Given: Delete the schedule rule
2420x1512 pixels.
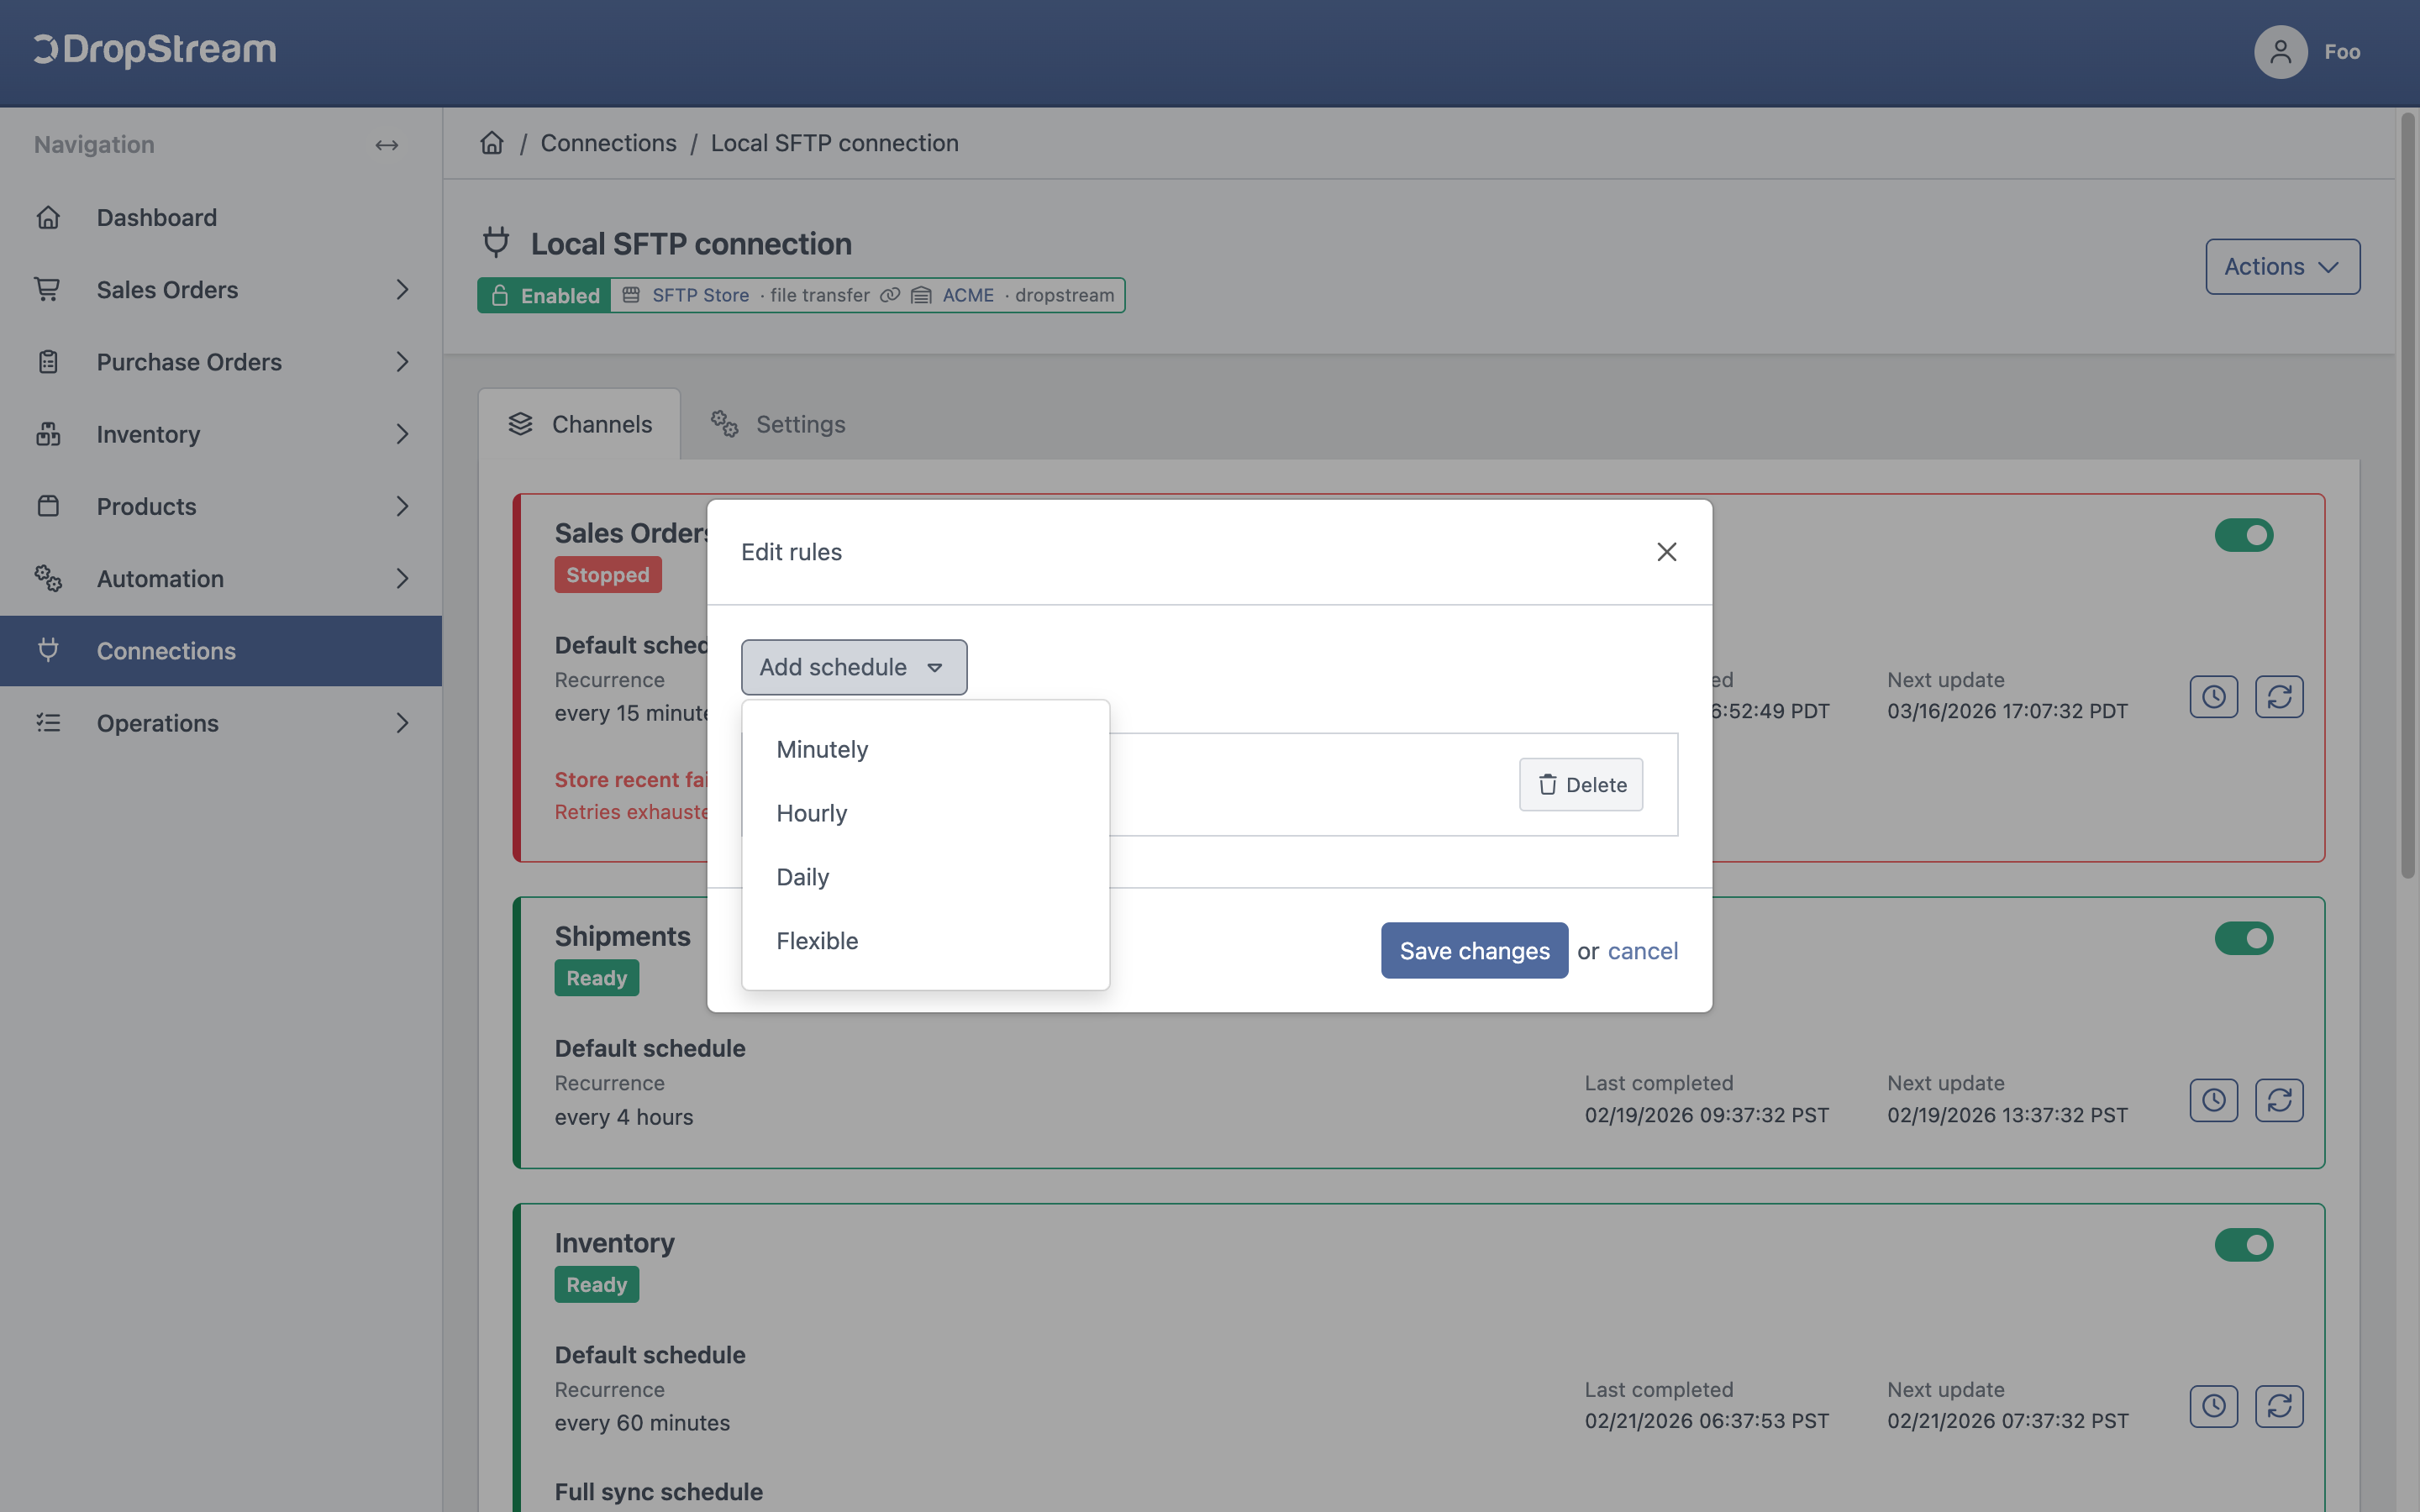Looking at the screenshot, I should click(x=1581, y=785).
